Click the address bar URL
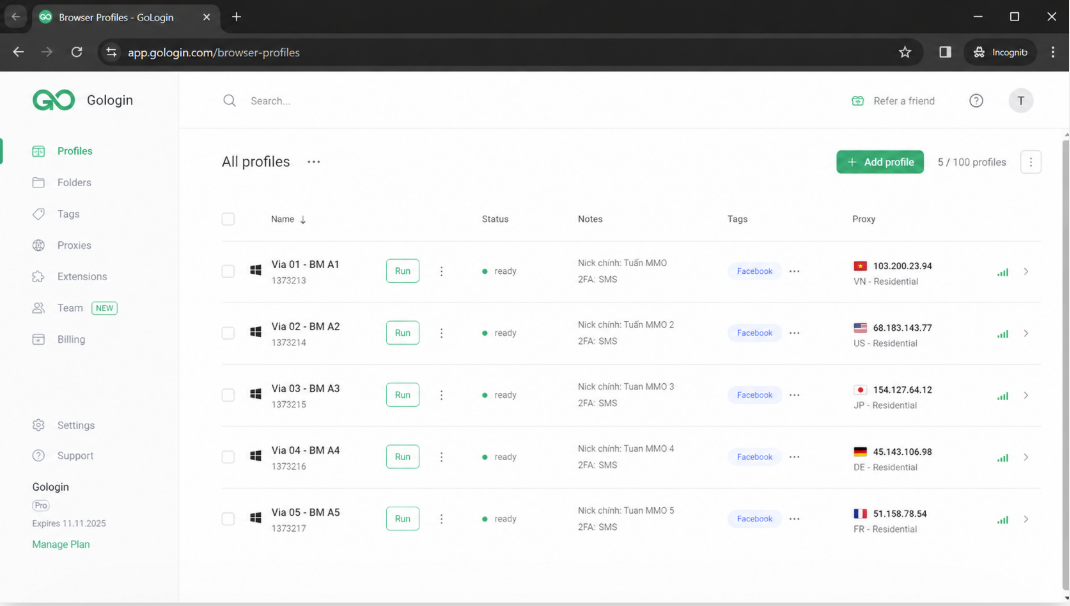The height and width of the screenshot is (606, 1070). (x=214, y=53)
